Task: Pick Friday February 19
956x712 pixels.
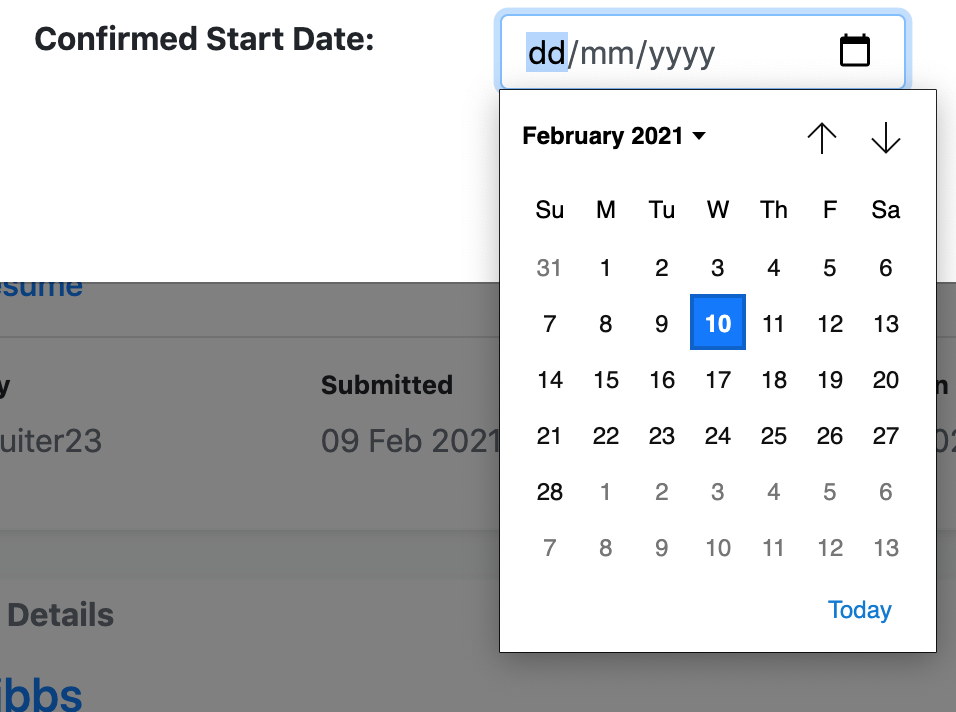Action: (x=830, y=380)
